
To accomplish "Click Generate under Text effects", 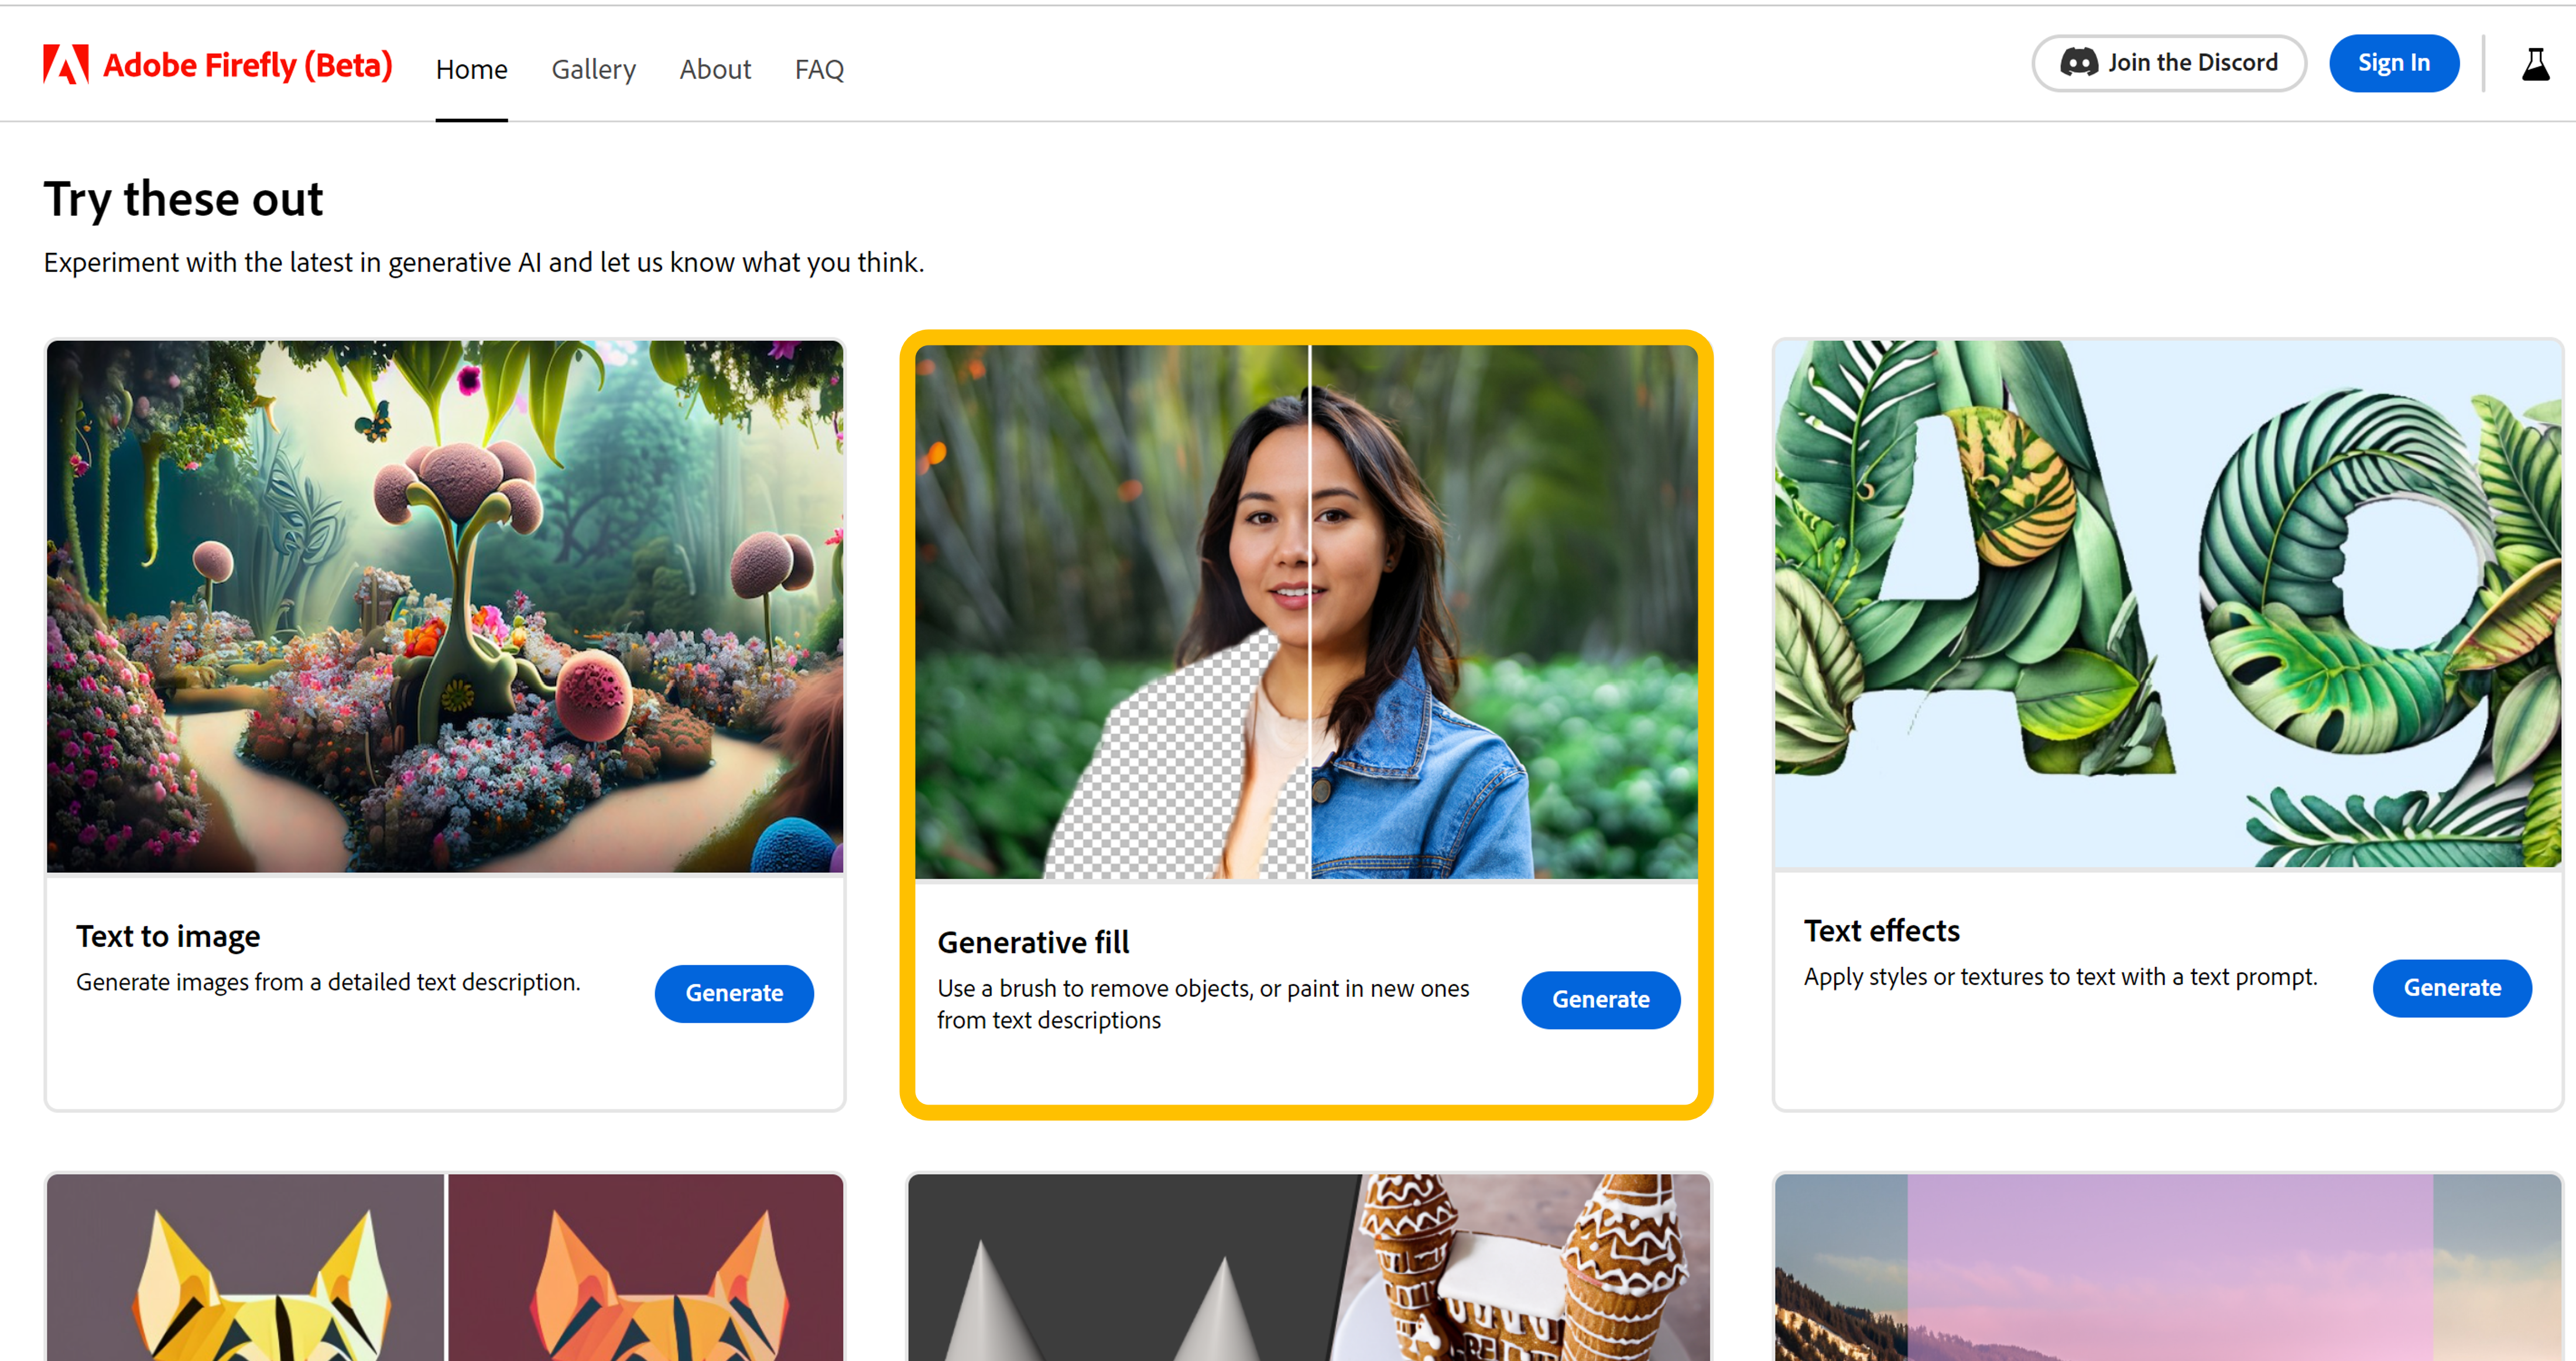I will click(x=2452, y=988).
